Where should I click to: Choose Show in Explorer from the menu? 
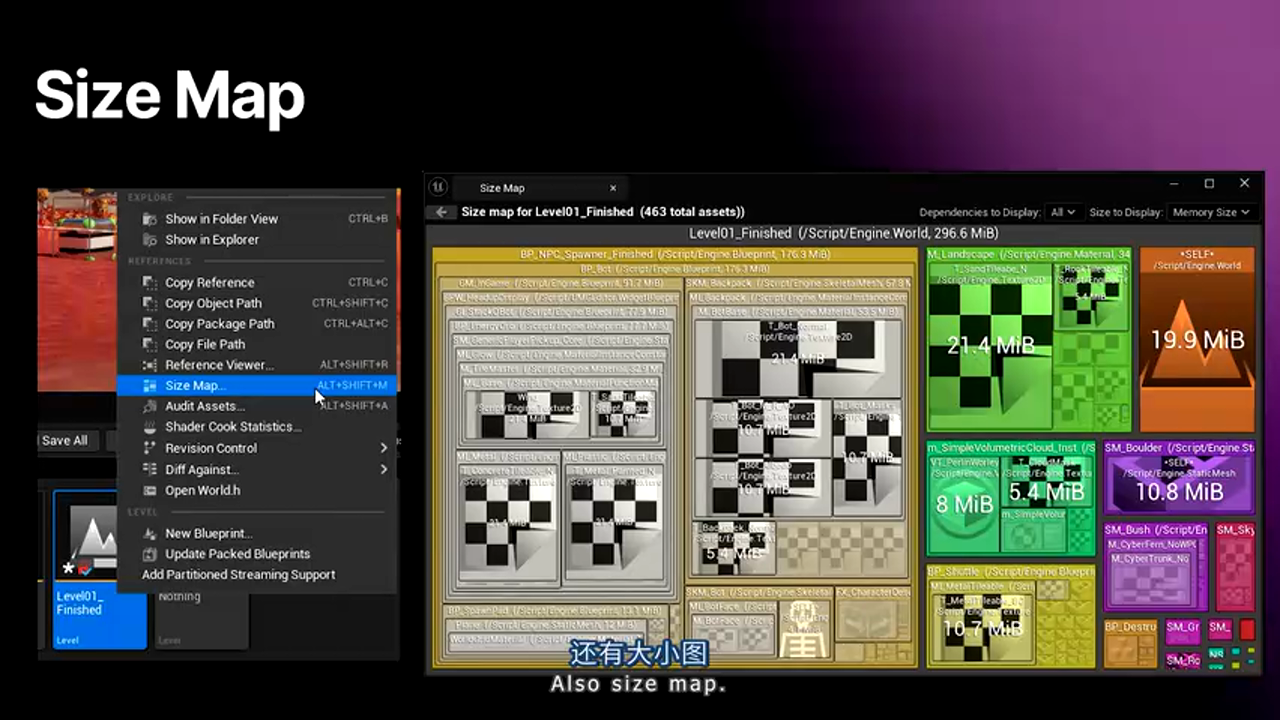pyautogui.click(x=212, y=239)
